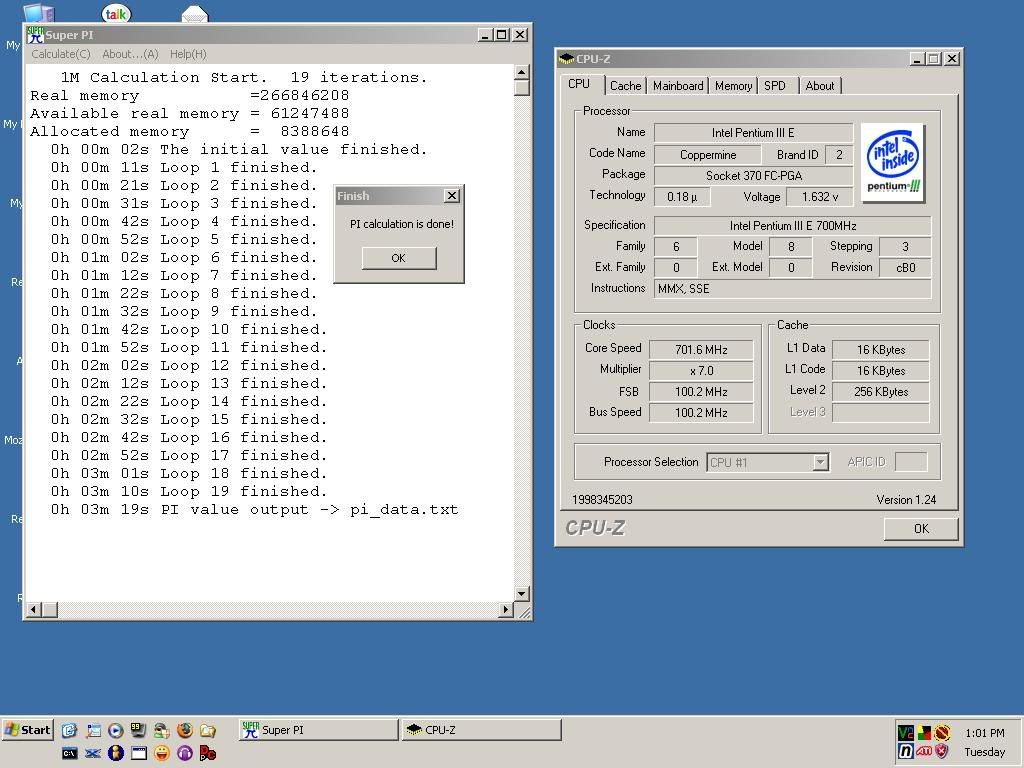Click the blue info figure quick launch icon
This screenshot has width=1024, height=768.
(116, 753)
